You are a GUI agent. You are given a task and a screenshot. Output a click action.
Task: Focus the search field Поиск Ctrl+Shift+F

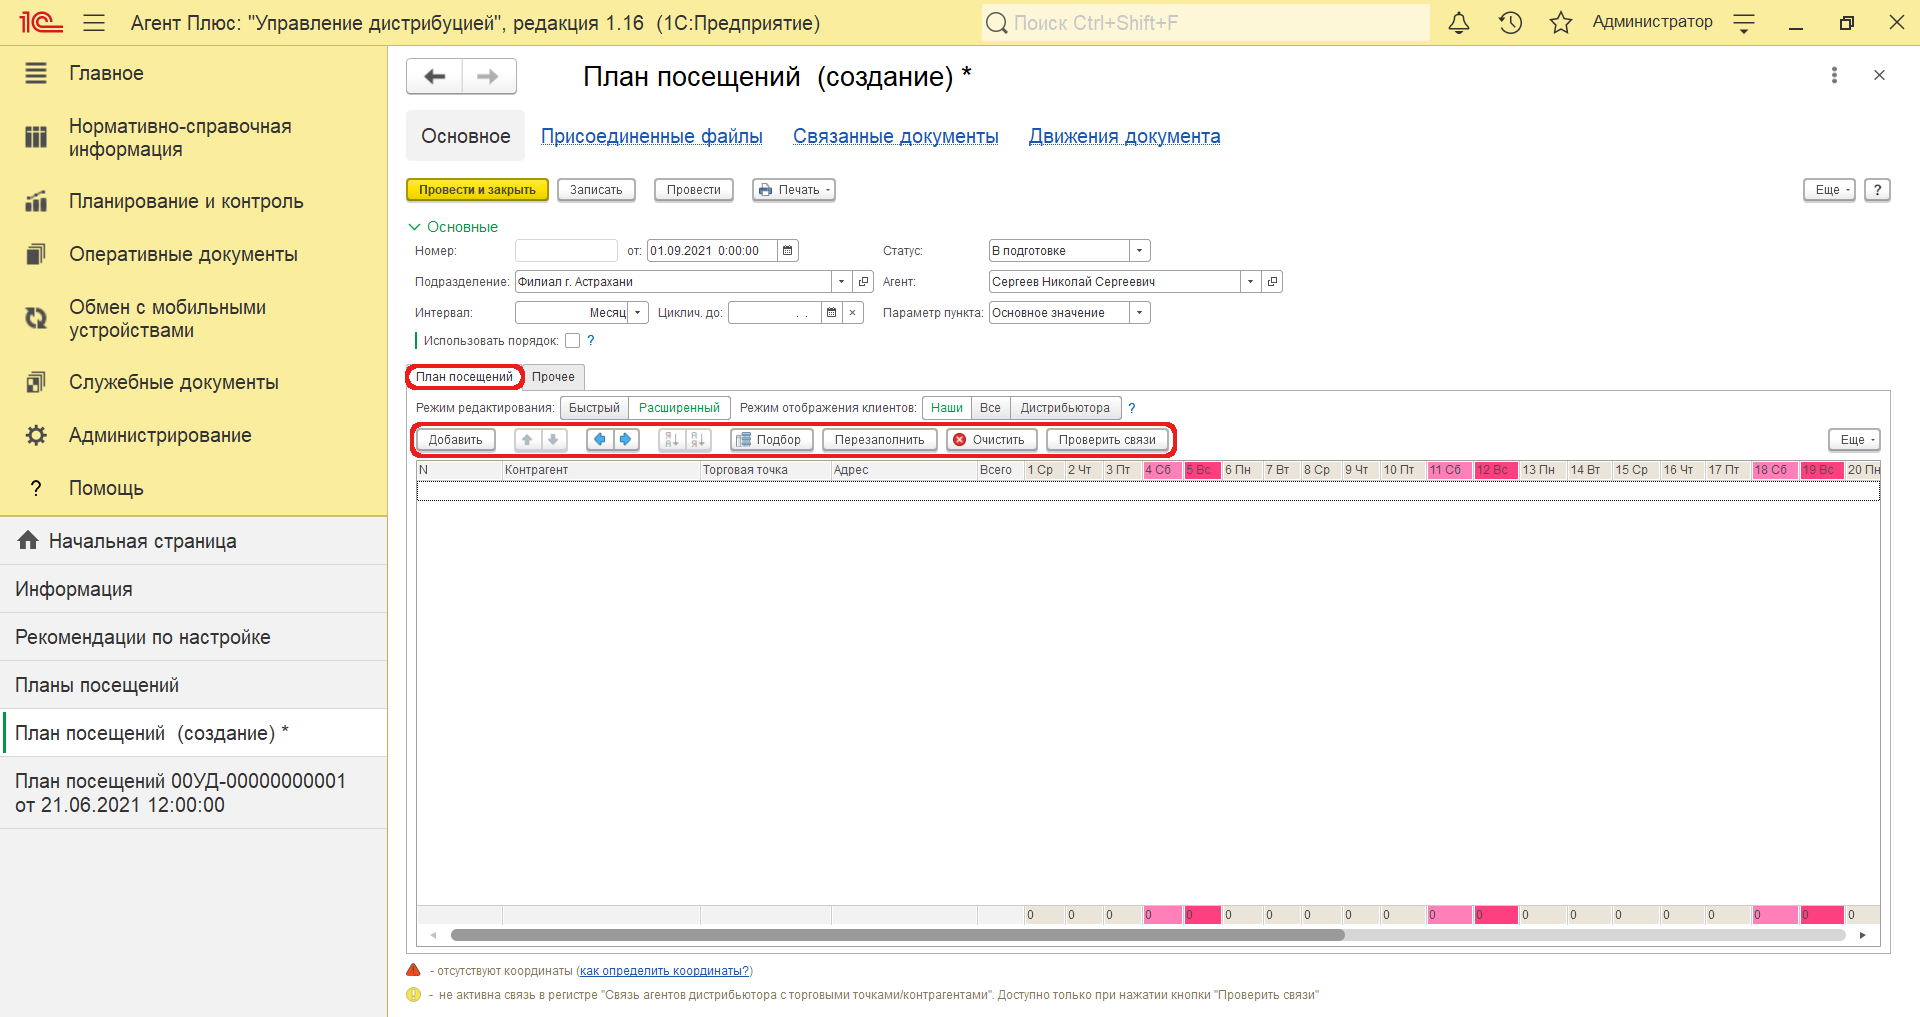tap(1206, 23)
